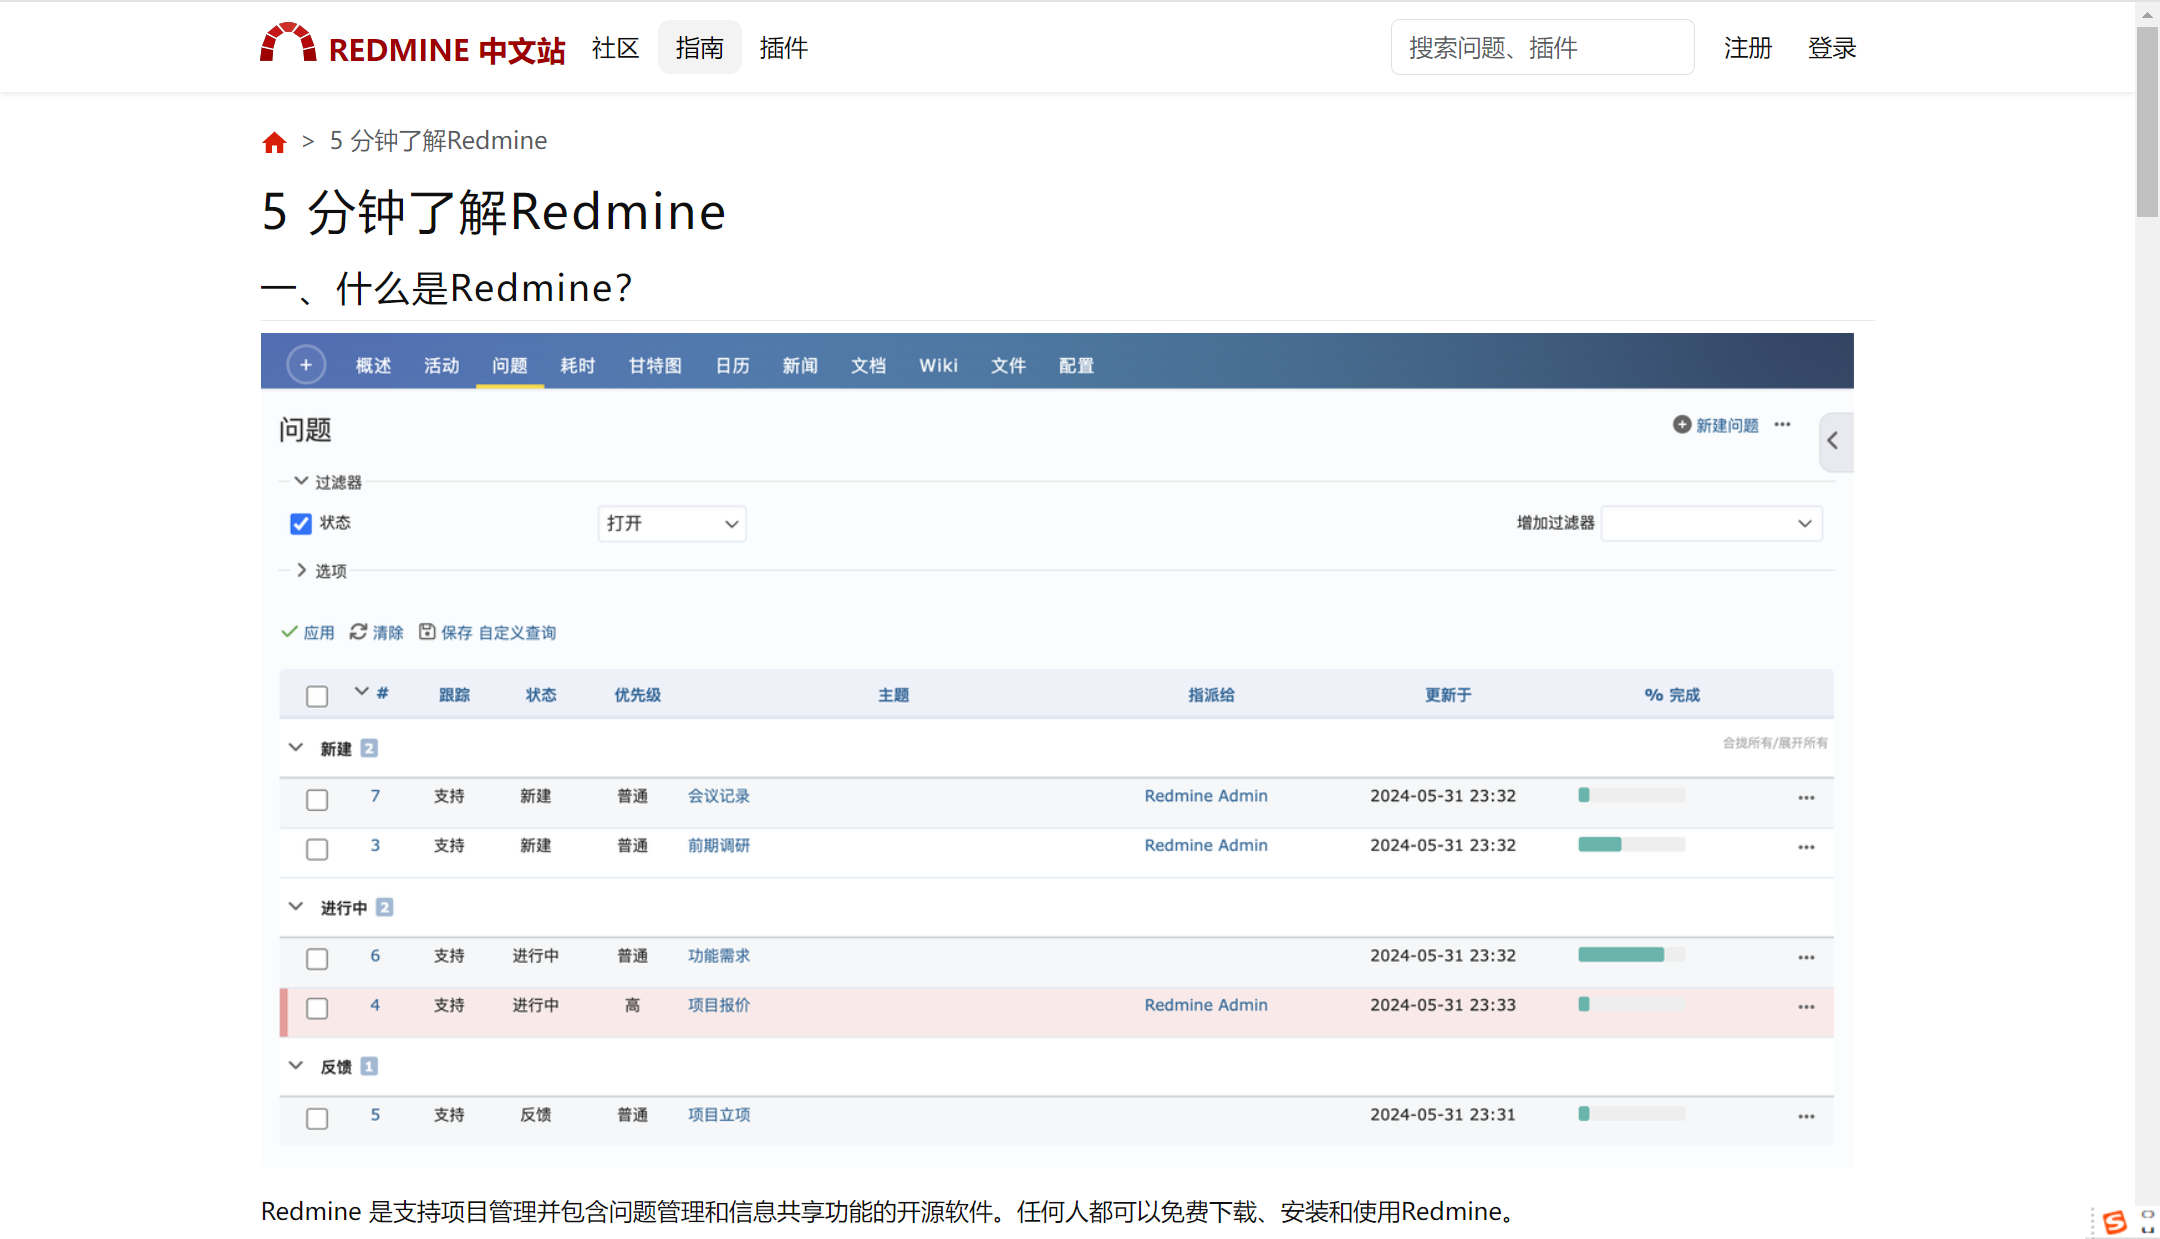Image resolution: width=2160 pixels, height=1239 pixels.
Task: Collapse the 进行中 issue group
Action: tap(296, 907)
